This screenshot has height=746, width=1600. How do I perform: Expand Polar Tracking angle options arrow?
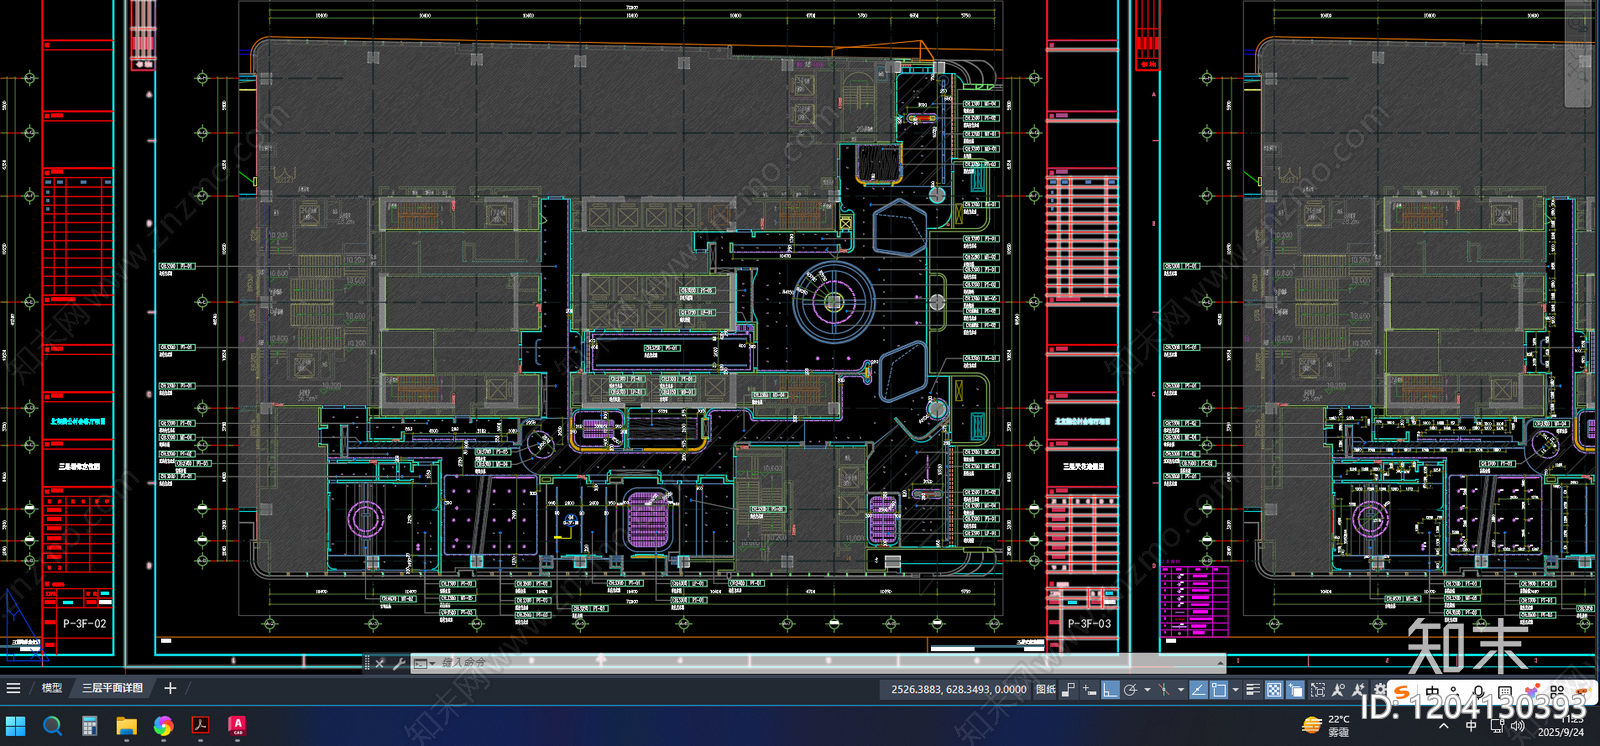pyautogui.click(x=1146, y=689)
